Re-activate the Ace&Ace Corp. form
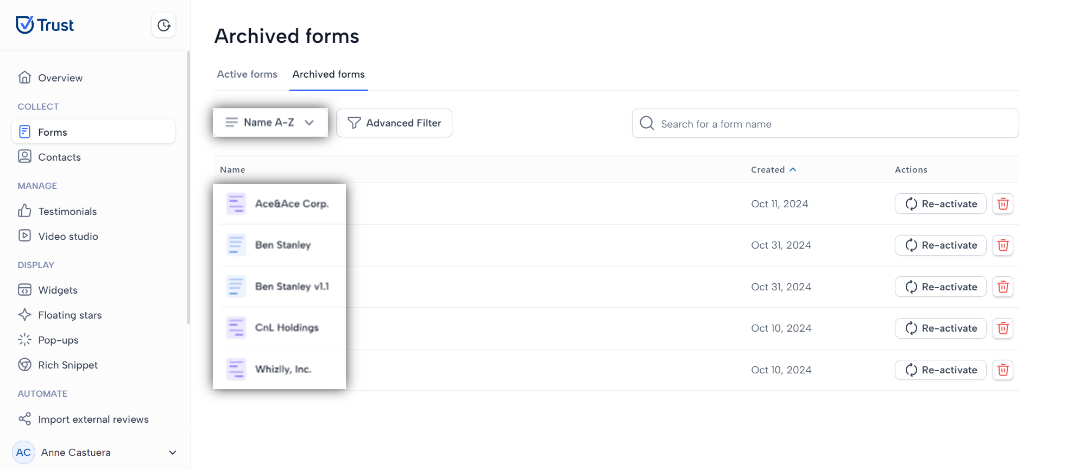This screenshot has width=1080, height=470. pos(941,204)
